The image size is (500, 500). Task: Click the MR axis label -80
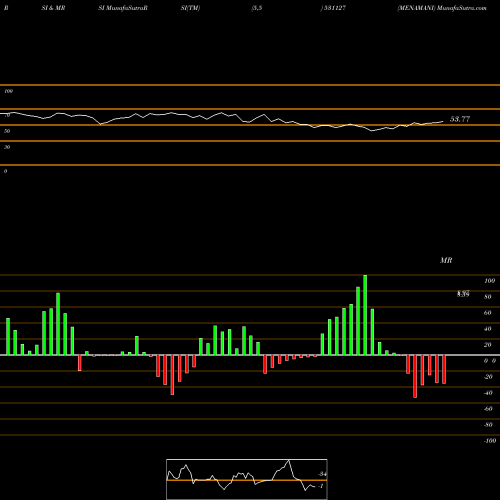tap(488, 425)
